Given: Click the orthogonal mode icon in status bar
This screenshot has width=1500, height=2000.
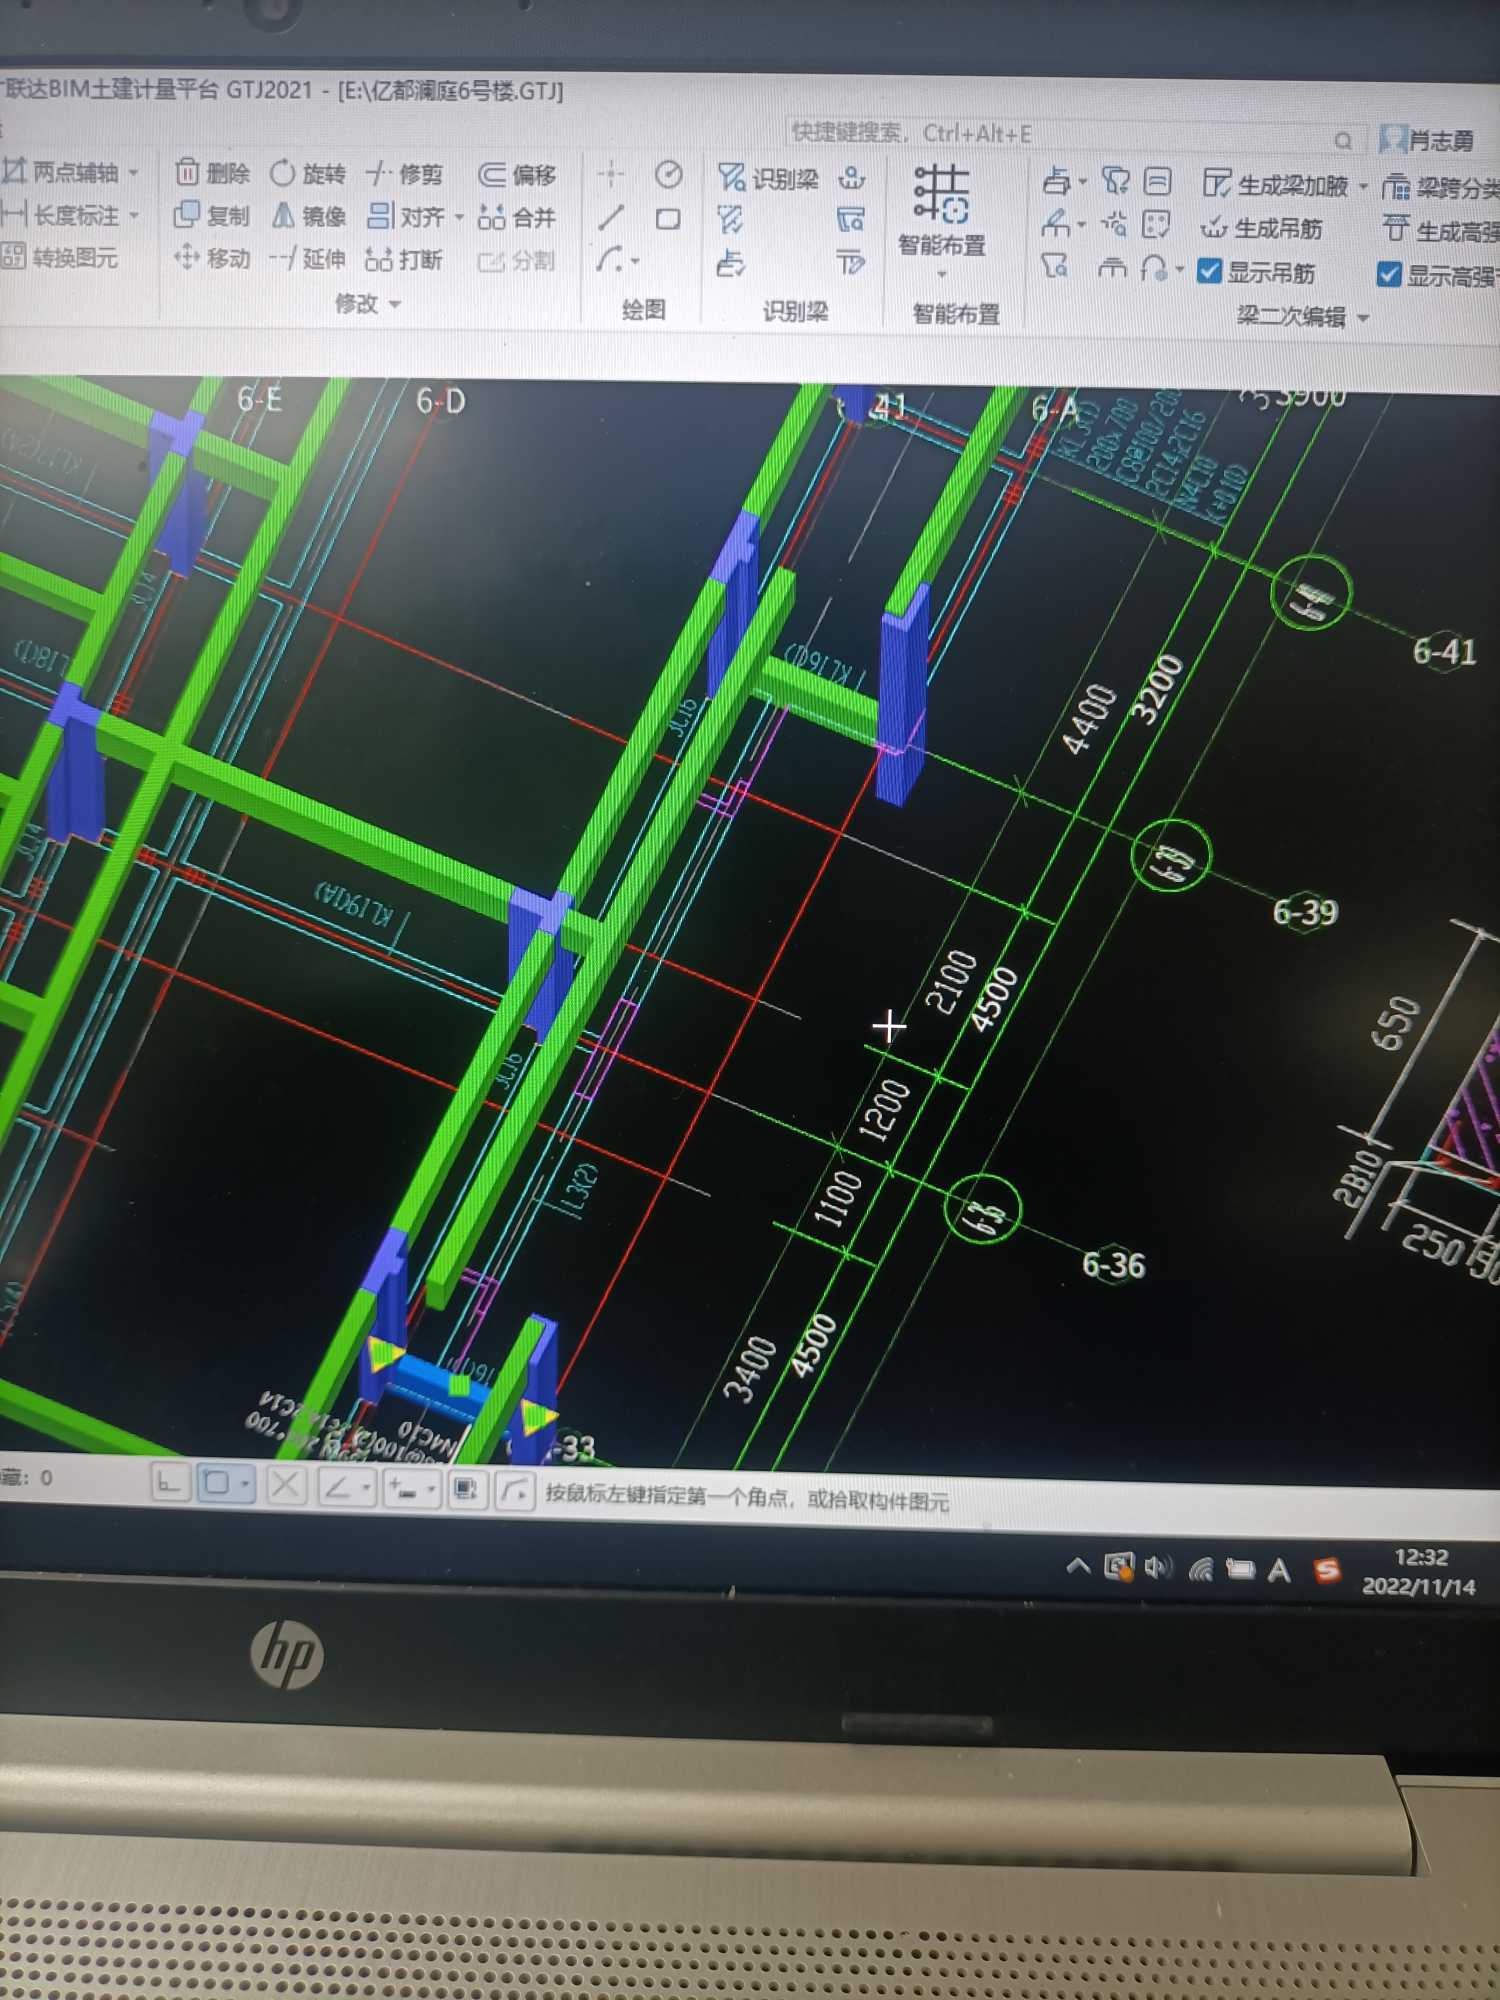Looking at the screenshot, I should coord(169,1484).
